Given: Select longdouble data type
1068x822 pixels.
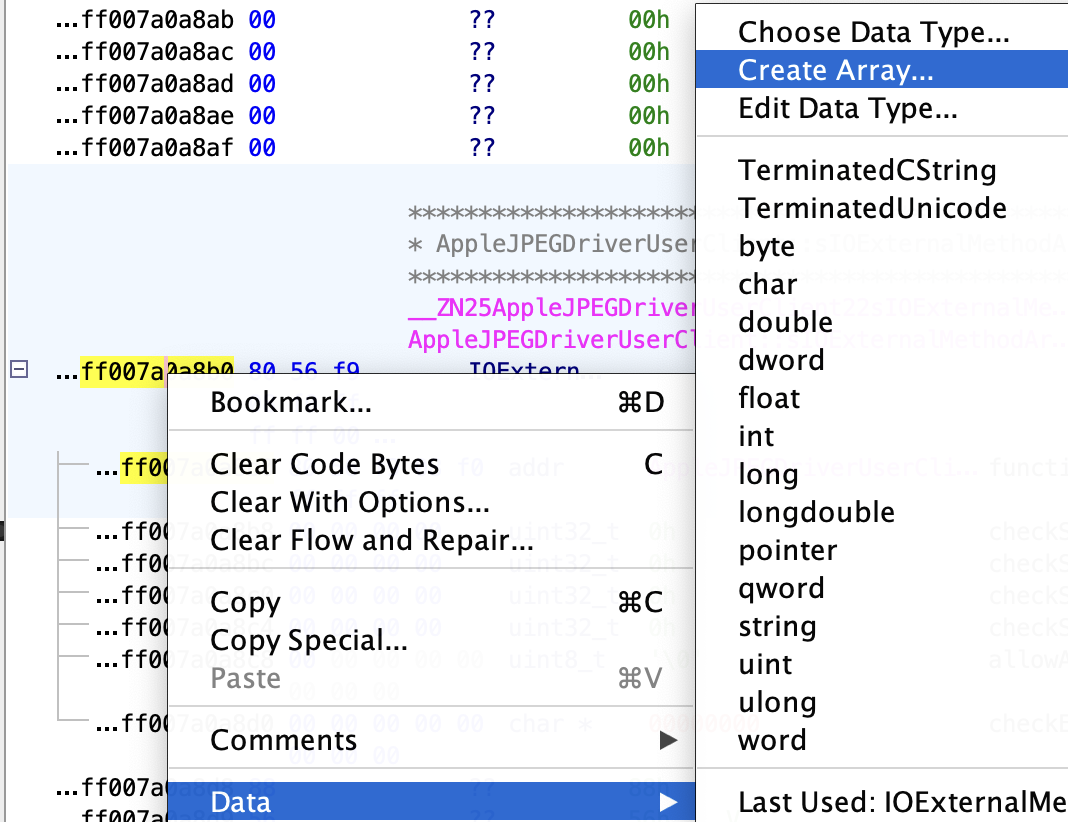Looking at the screenshot, I should point(816,513).
